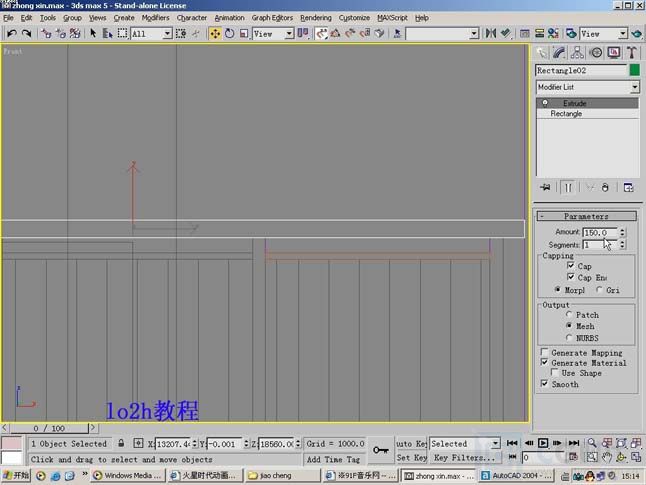Screen dimensions: 646x485
Task: Select the Grid capping radio button
Action: [x=599, y=290]
